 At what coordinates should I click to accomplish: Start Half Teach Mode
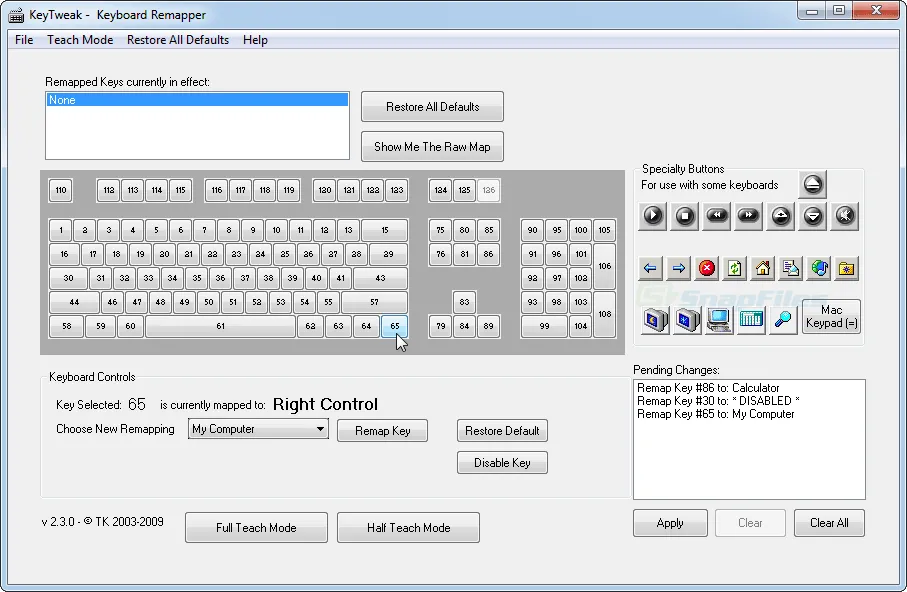pyautogui.click(x=408, y=527)
